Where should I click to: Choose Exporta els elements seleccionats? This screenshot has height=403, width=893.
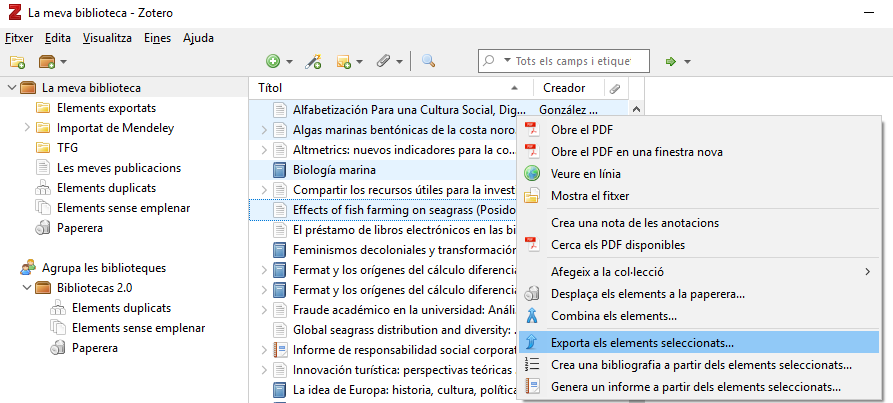699,343
